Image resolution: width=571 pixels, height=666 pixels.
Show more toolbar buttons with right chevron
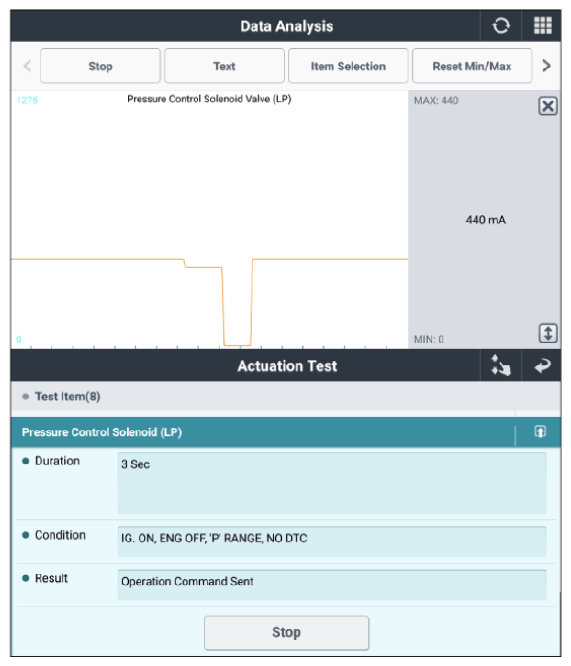click(546, 66)
